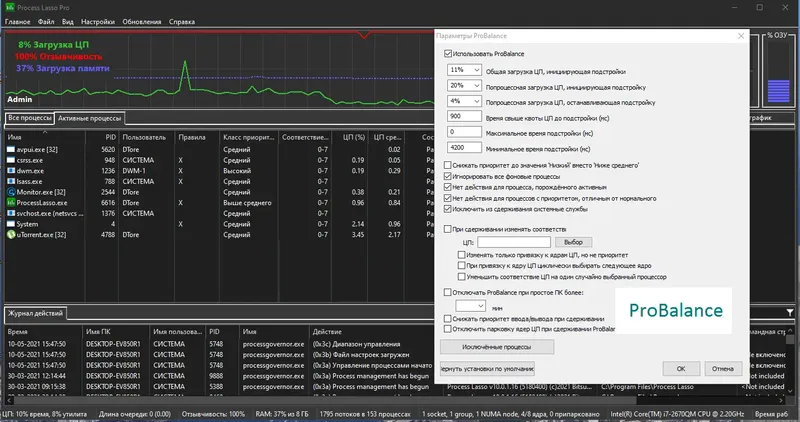Click the 900 ms quota time field
The width and height of the screenshot is (800, 422).
tap(464, 116)
